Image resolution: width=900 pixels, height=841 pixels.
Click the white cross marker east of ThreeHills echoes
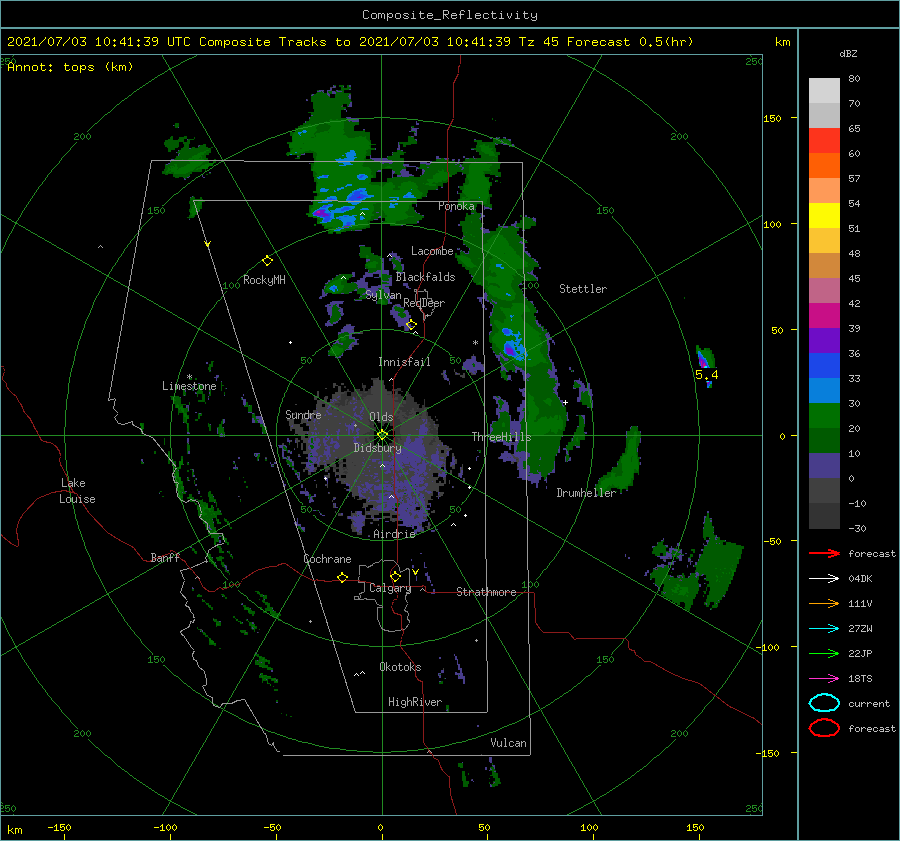565,402
